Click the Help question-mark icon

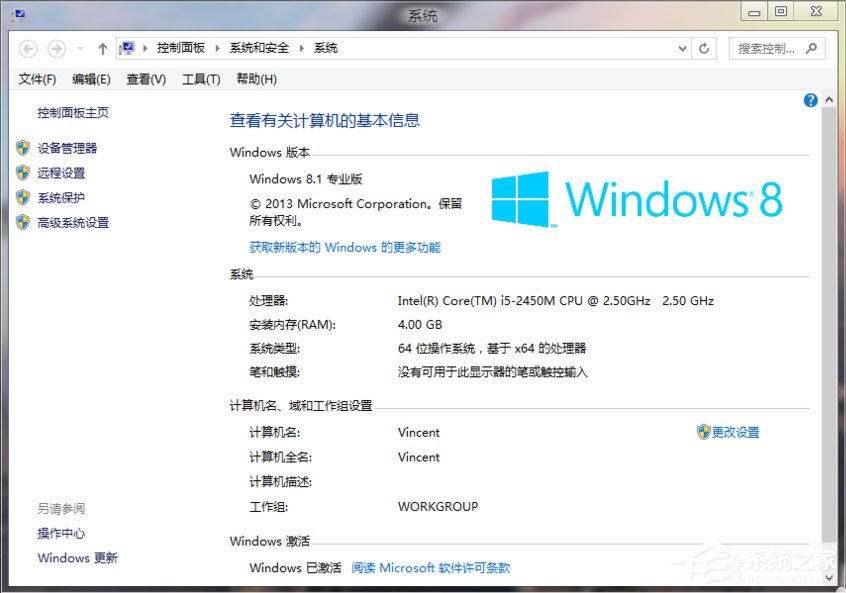pyautogui.click(x=810, y=100)
